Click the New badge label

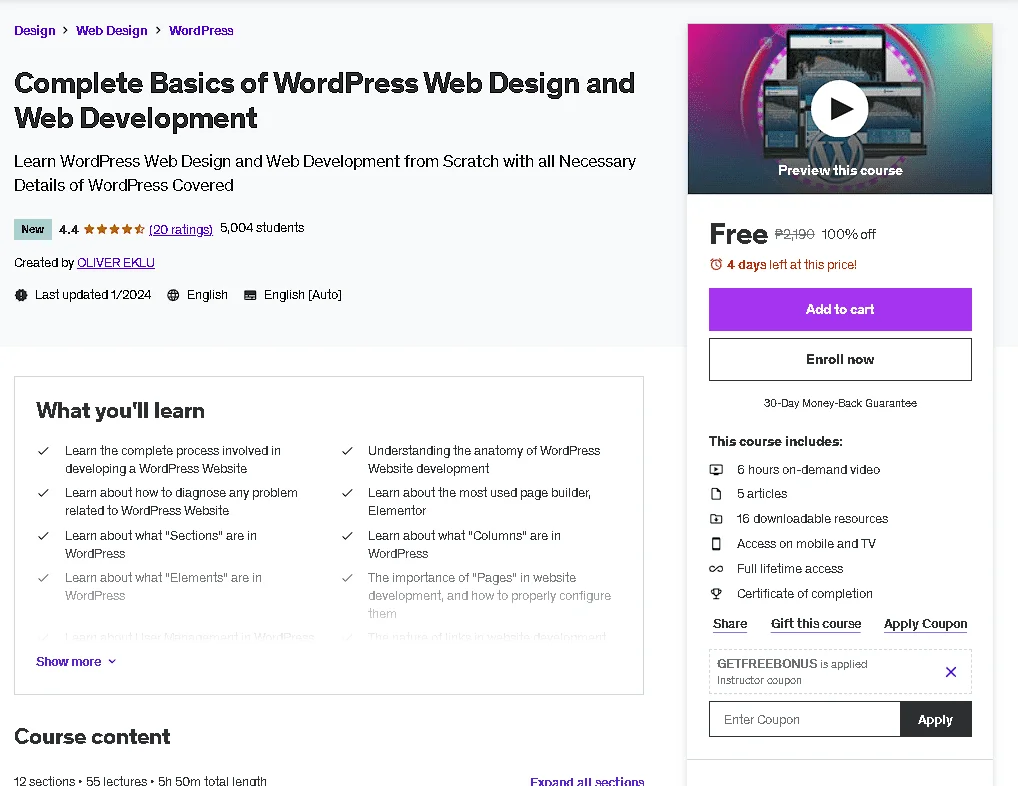click(x=32, y=229)
